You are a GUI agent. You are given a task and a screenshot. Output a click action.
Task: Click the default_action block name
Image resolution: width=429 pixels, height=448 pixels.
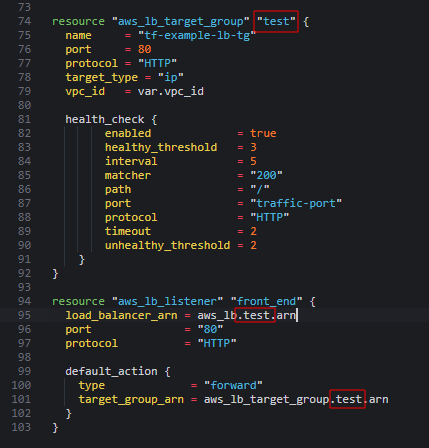pos(111,371)
